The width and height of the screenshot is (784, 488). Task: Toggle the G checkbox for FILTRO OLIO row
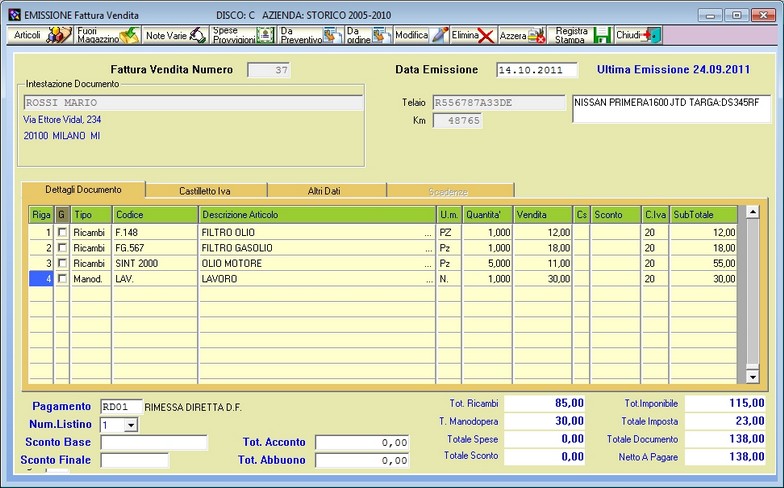[x=62, y=232]
